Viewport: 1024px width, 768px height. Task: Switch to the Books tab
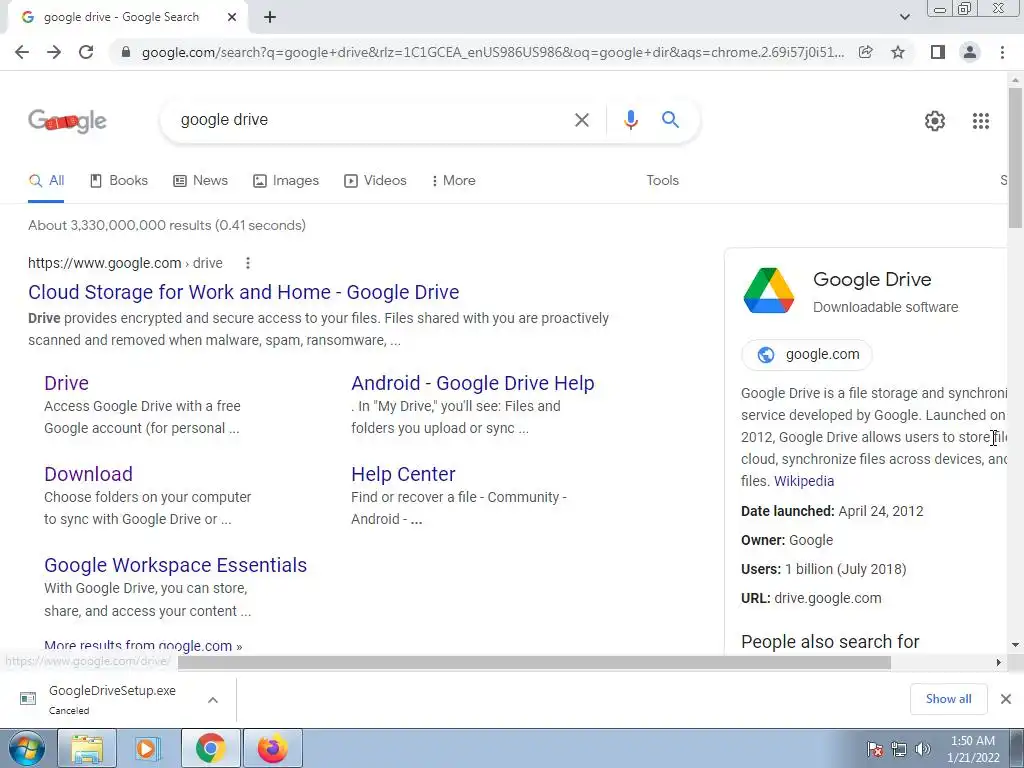[x=119, y=181]
